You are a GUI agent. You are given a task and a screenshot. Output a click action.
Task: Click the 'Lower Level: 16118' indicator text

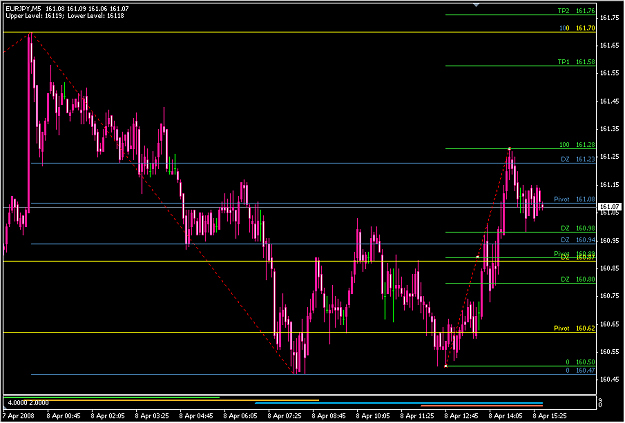point(96,16)
